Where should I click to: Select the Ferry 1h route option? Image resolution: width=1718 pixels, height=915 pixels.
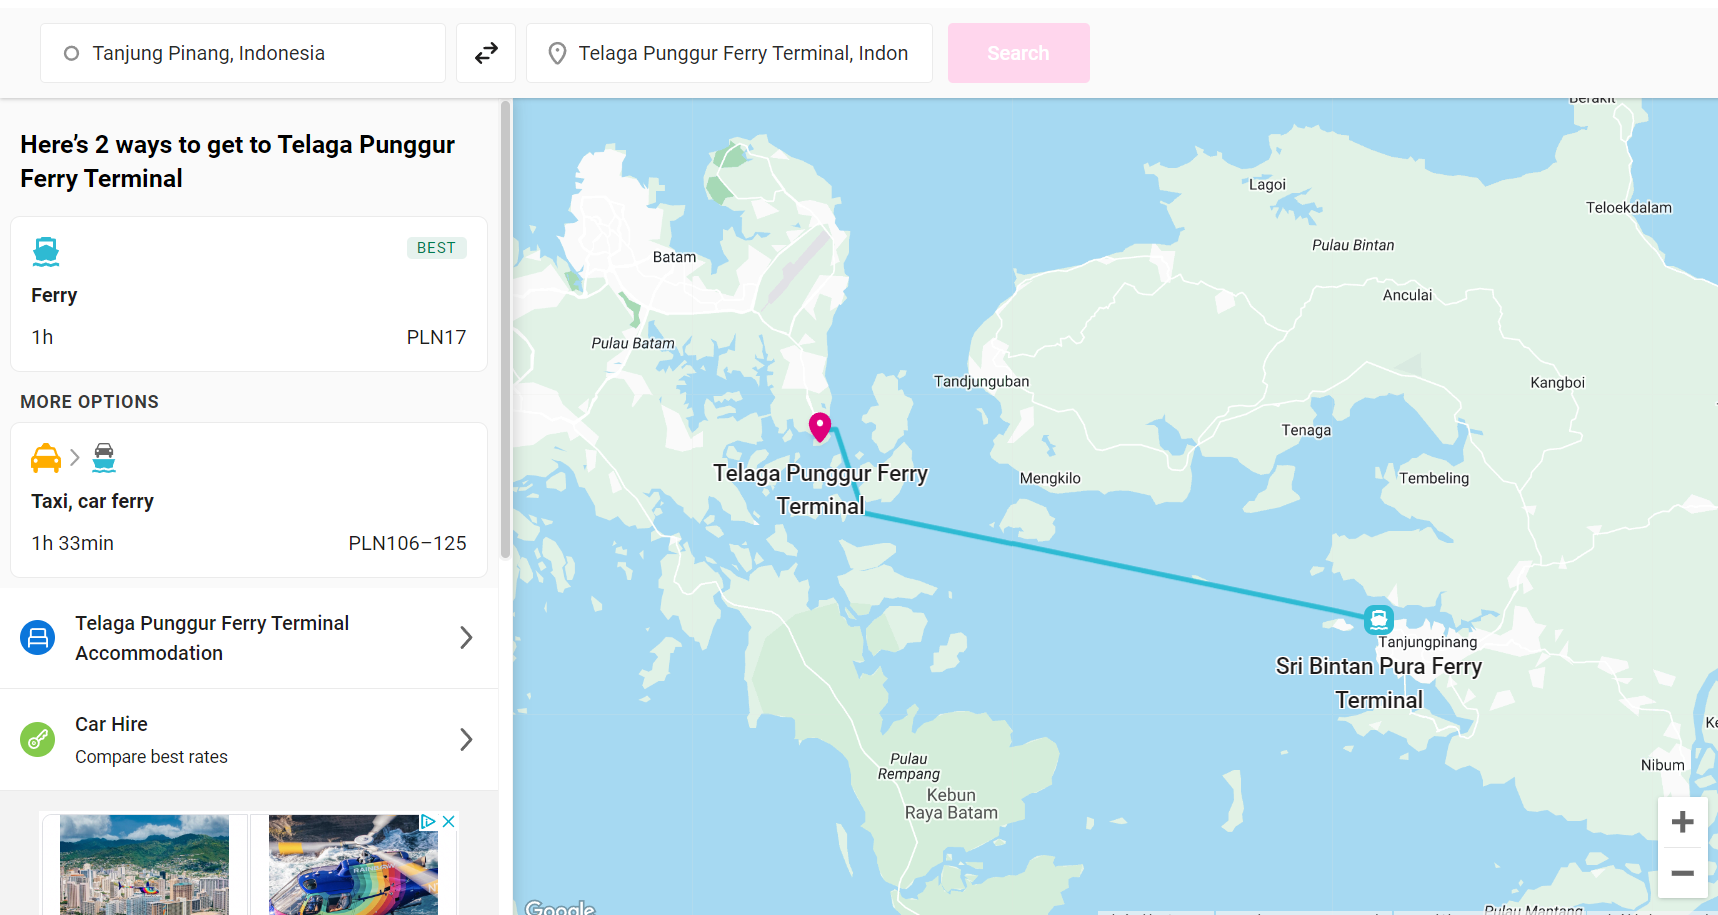pos(249,295)
